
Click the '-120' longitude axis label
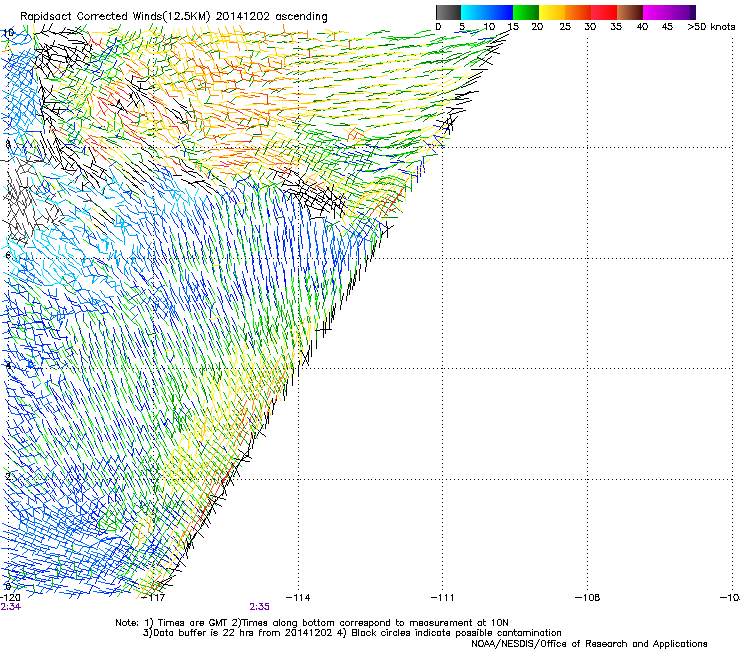pyautogui.click(x=10, y=598)
